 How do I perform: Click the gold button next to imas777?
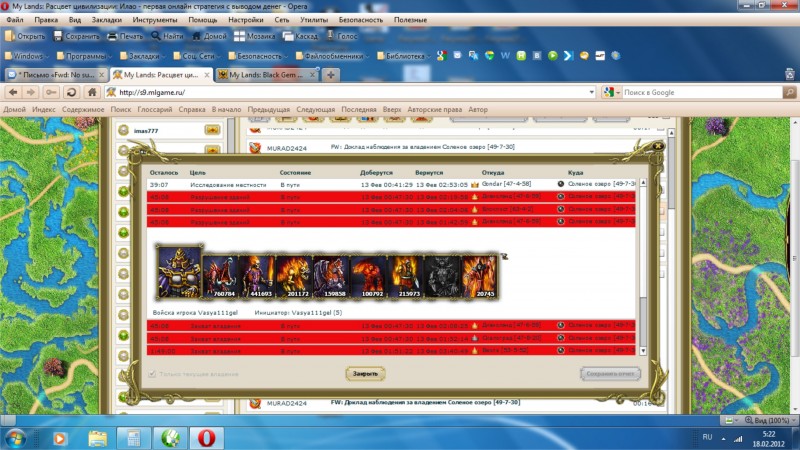[212, 131]
